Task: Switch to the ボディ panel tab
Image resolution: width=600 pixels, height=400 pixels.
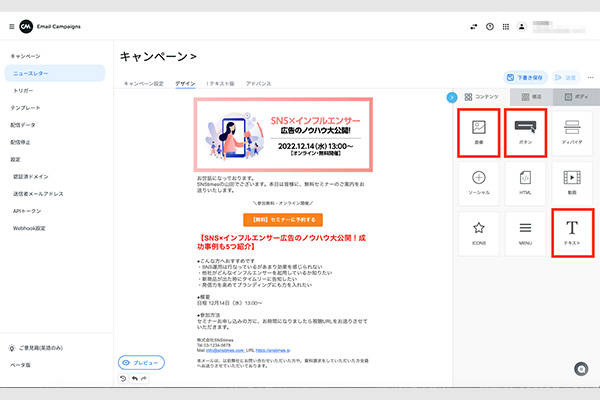Action: coord(574,96)
